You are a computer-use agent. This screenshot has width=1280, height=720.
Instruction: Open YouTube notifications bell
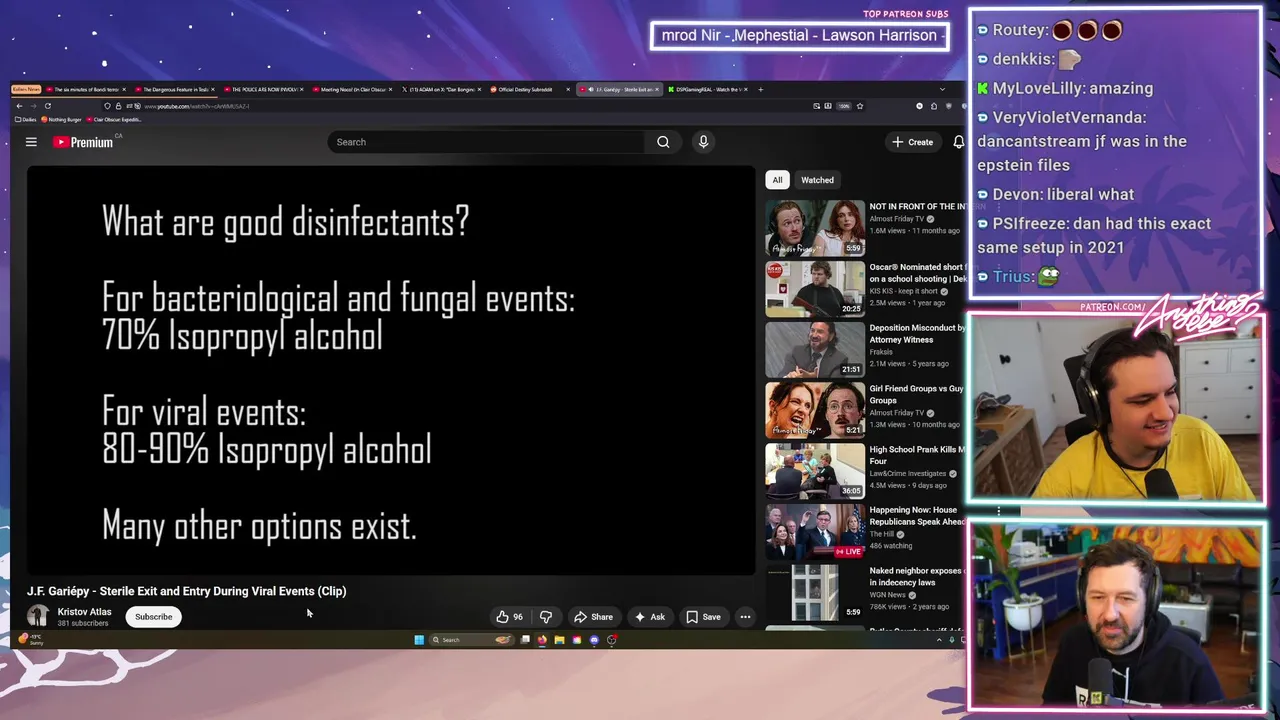(958, 142)
